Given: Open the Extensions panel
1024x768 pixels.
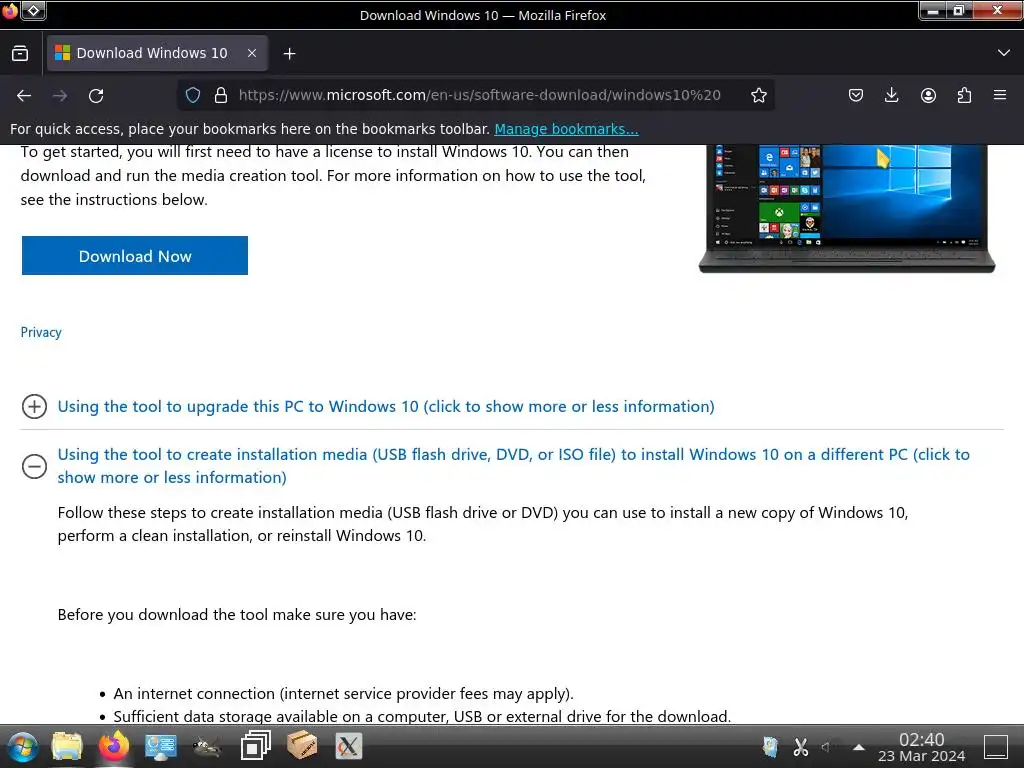Looking at the screenshot, I should click(964, 95).
